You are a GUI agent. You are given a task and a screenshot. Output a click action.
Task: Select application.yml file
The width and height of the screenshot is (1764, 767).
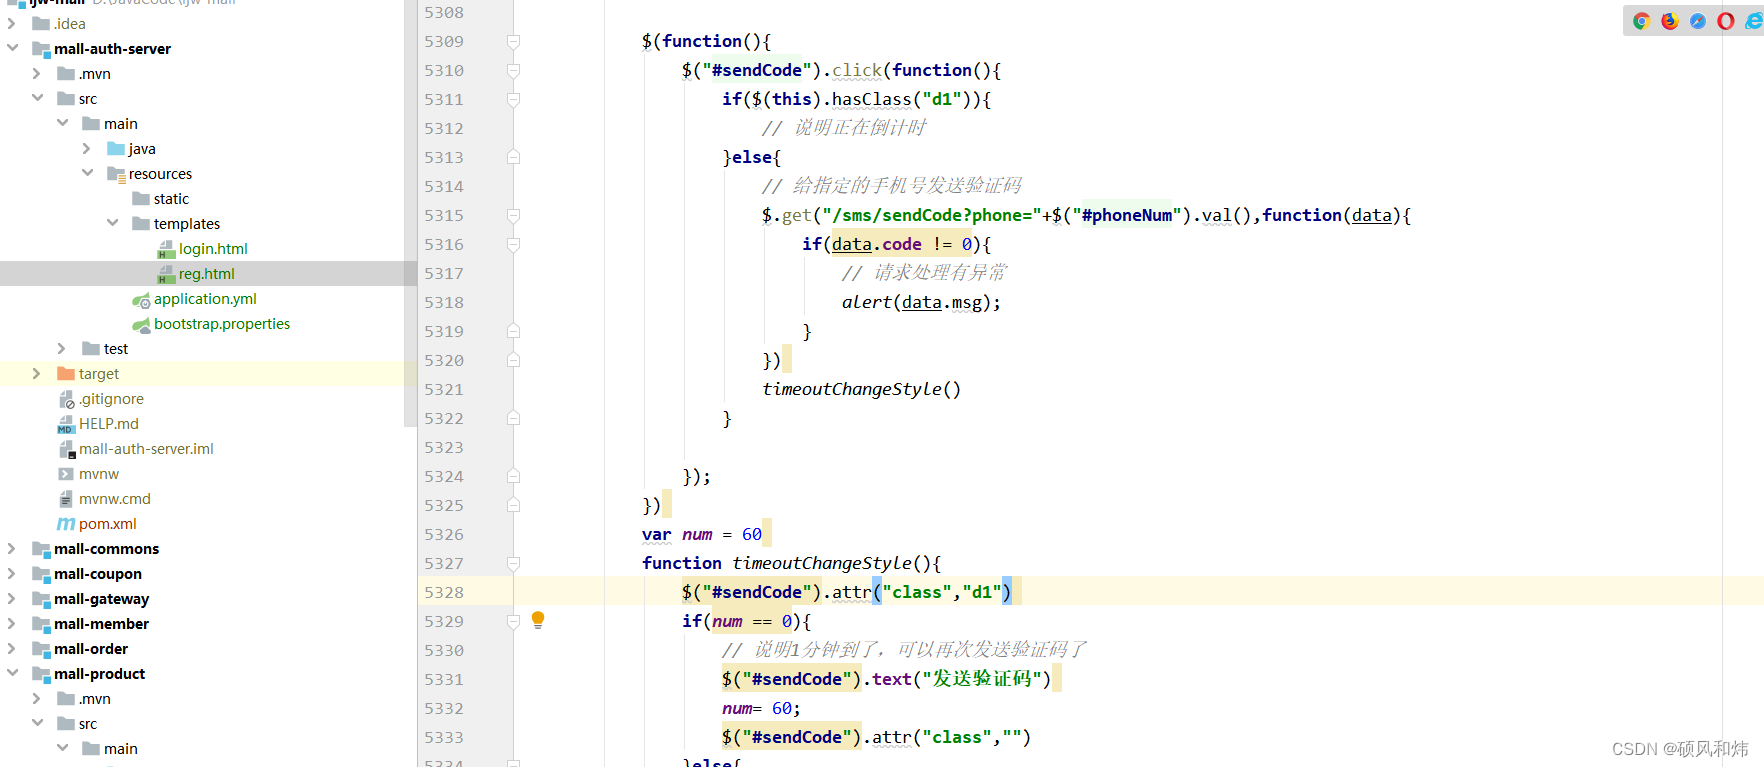tap(205, 299)
